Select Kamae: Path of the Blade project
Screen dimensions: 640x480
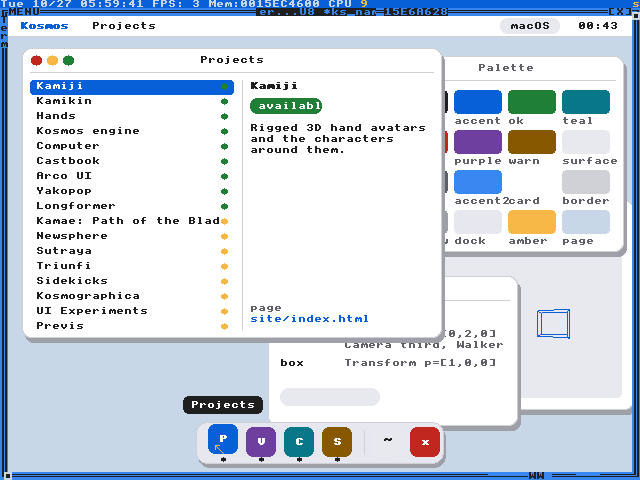[x=132, y=221]
